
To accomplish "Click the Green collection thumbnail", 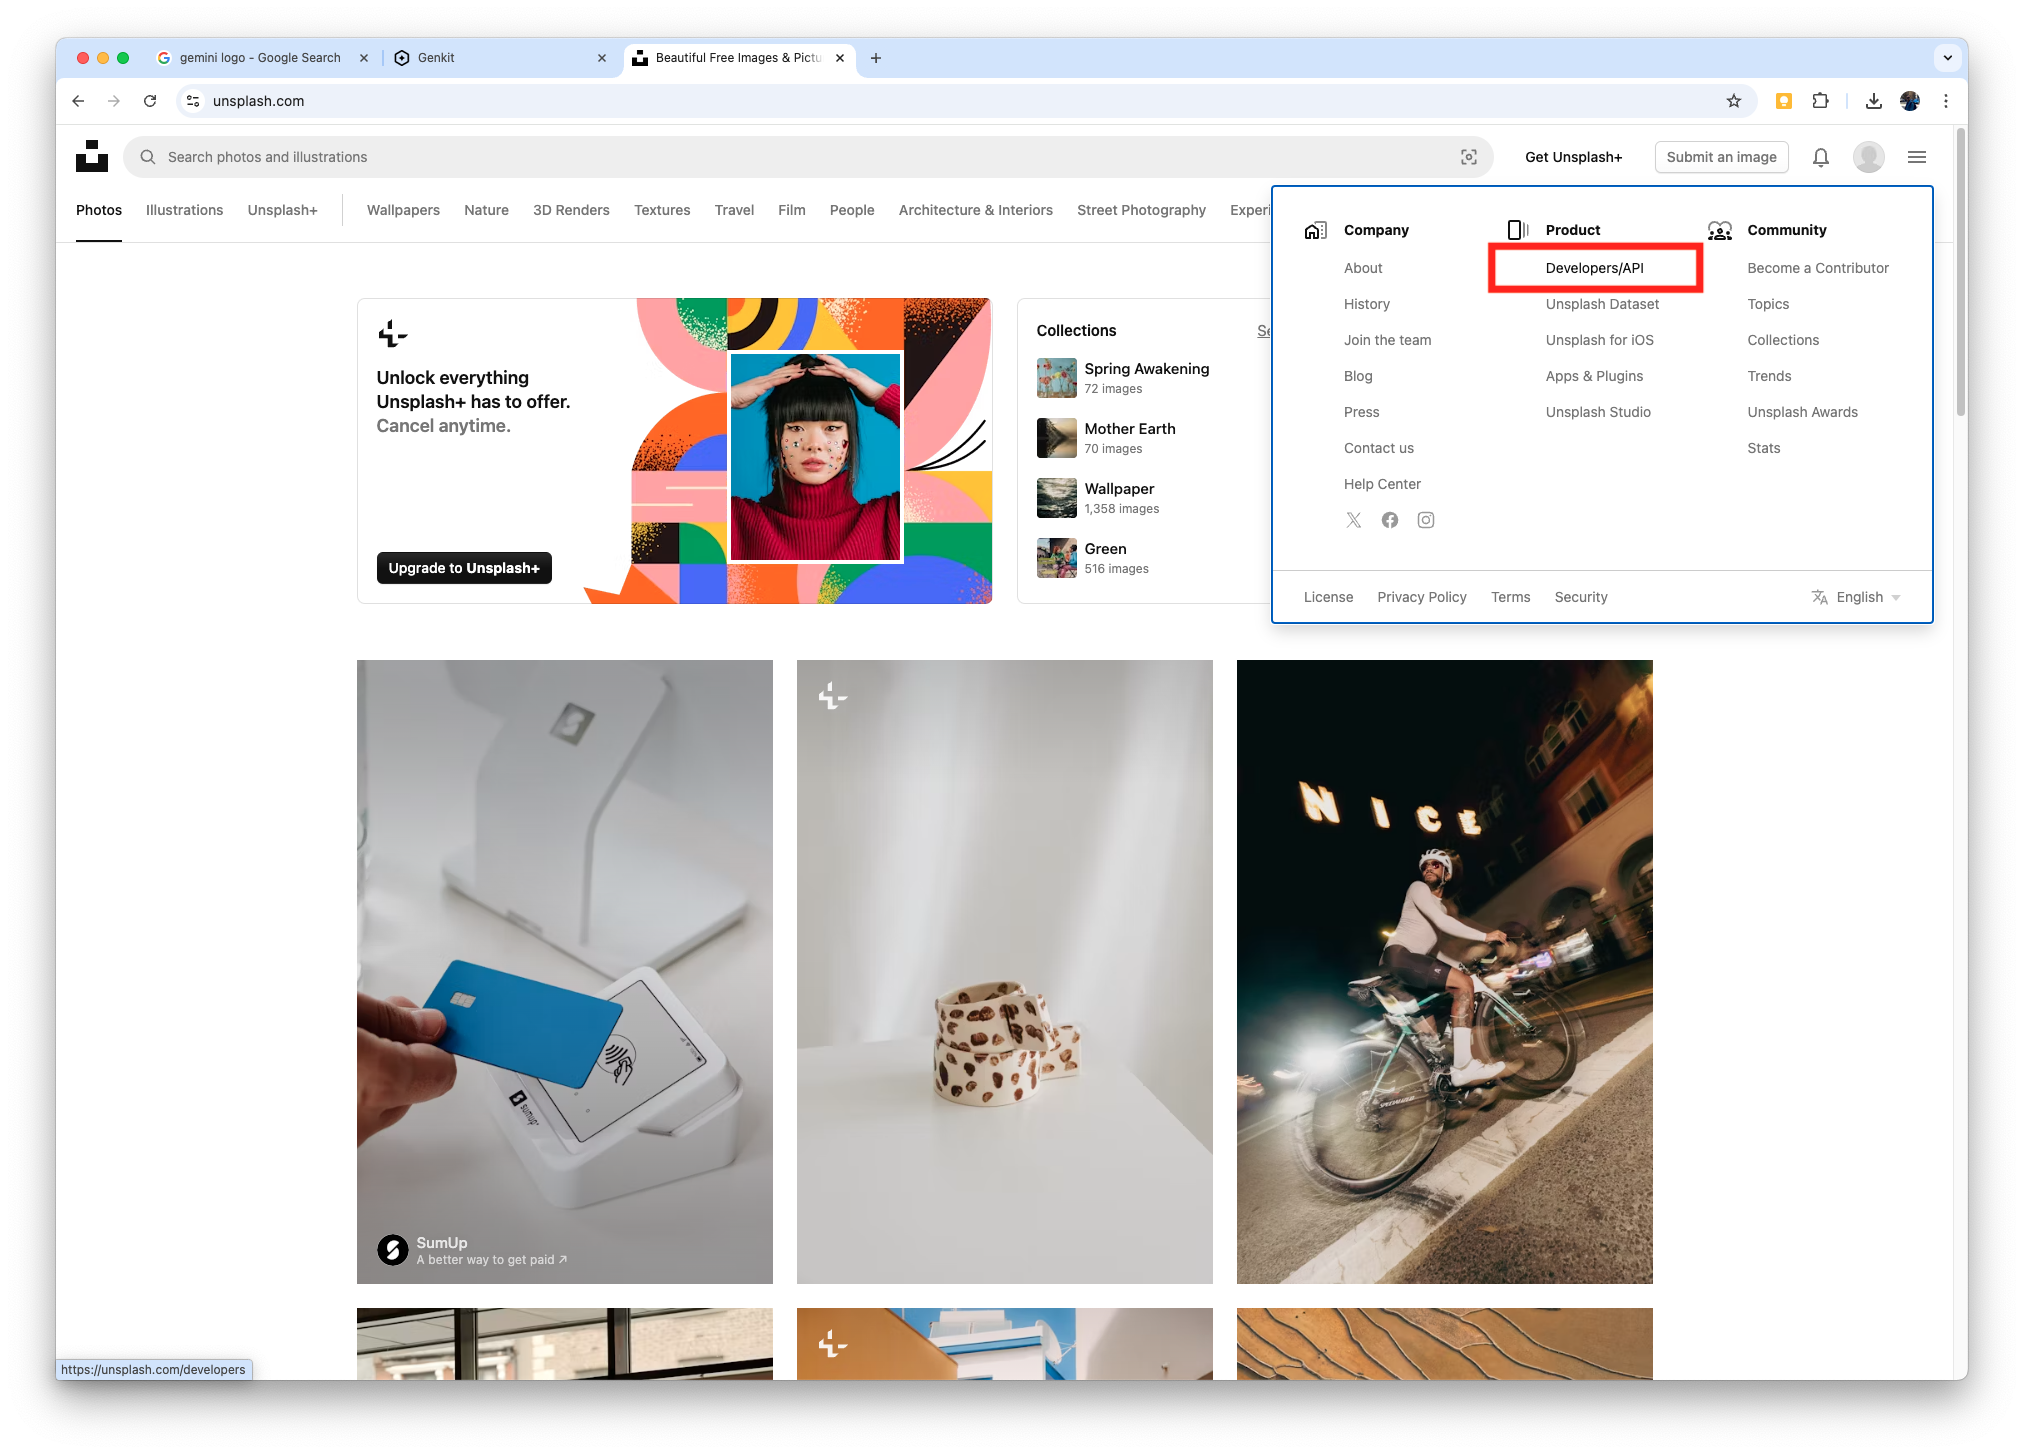I will click(x=1057, y=558).
